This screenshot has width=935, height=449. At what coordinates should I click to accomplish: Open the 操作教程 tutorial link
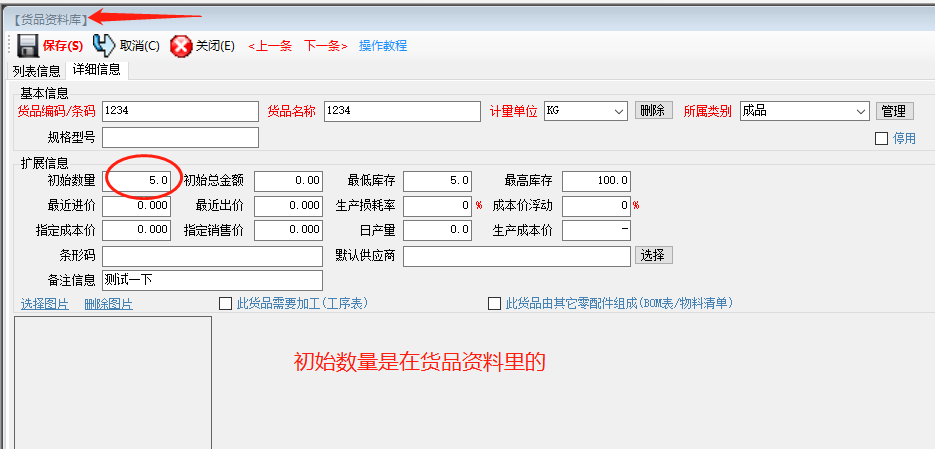383,46
